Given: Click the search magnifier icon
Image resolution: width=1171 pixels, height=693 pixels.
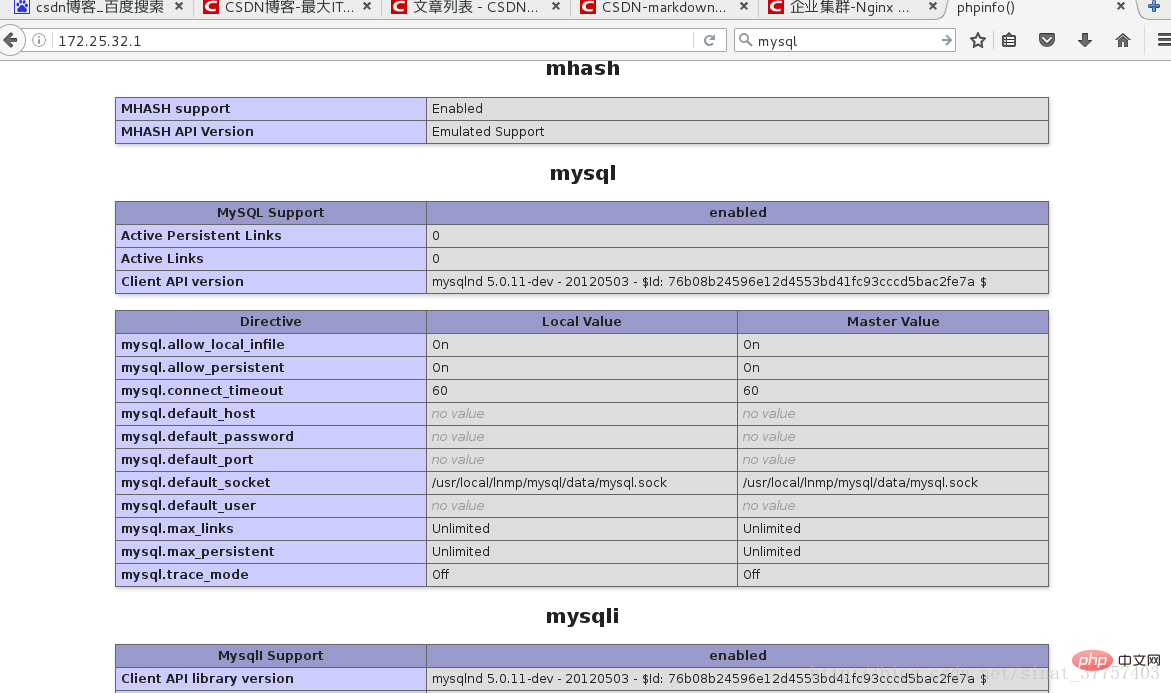Looking at the screenshot, I should [x=745, y=40].
